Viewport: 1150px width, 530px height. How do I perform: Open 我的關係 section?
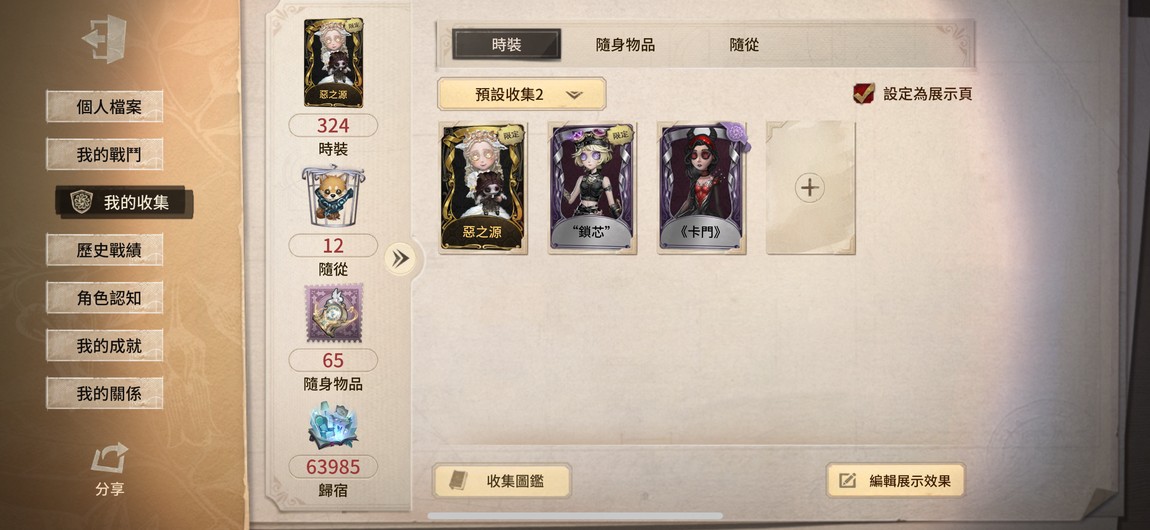pos(105,394)
